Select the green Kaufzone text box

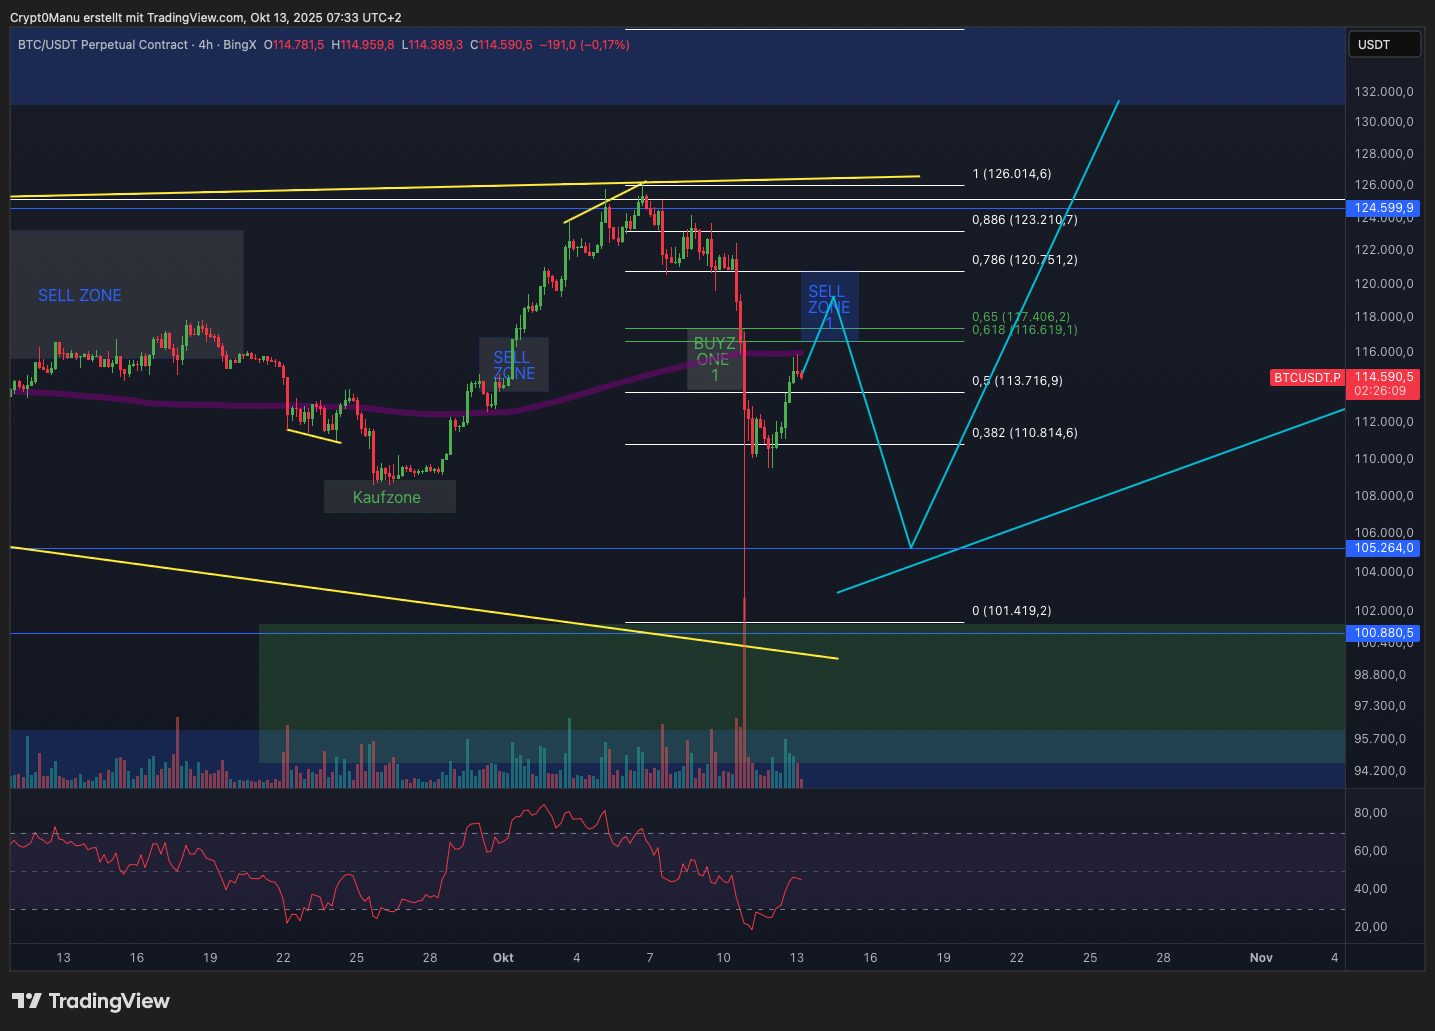[x=388, y=497]
